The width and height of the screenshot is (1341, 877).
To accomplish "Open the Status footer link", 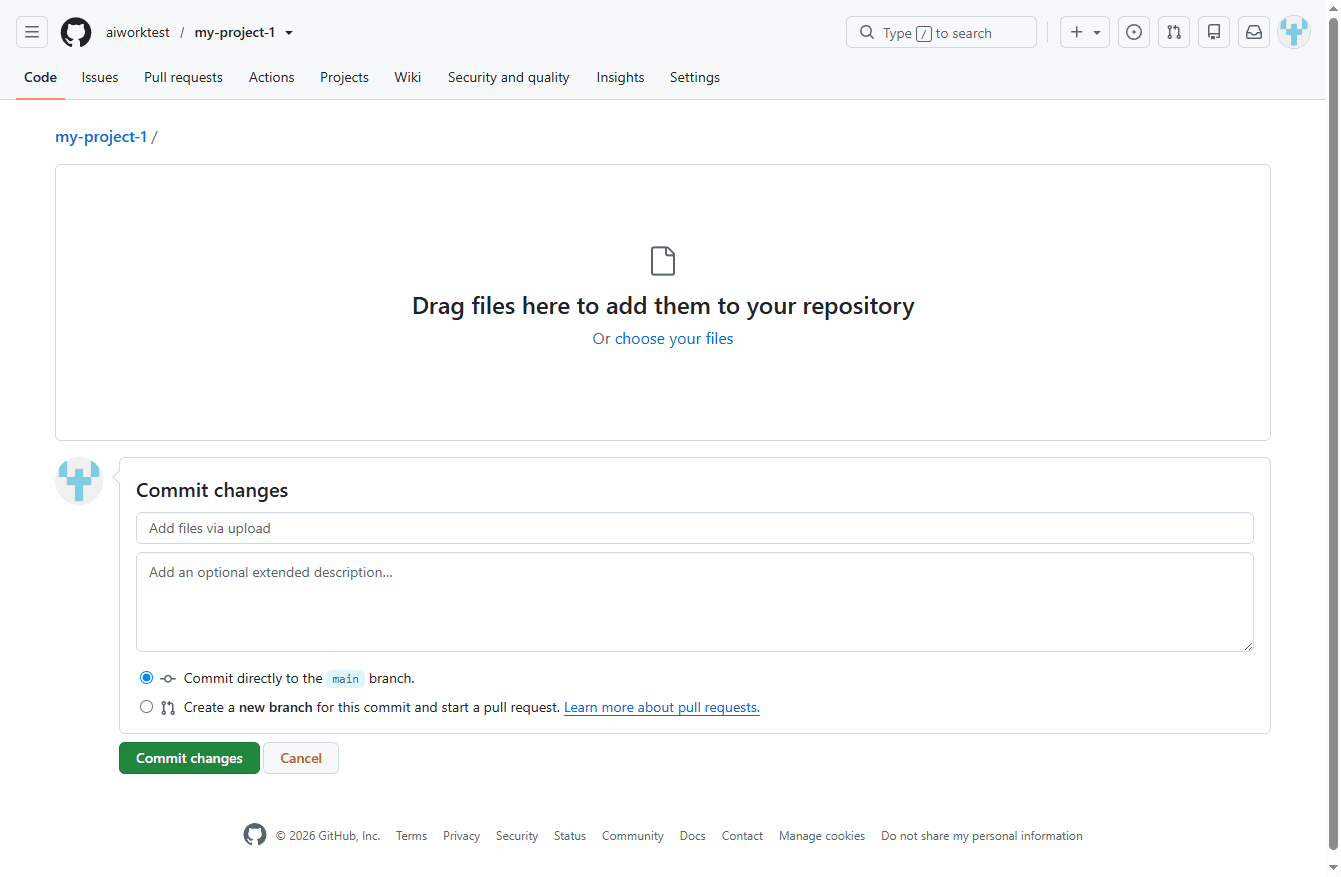I will click(x=570, y=836).
